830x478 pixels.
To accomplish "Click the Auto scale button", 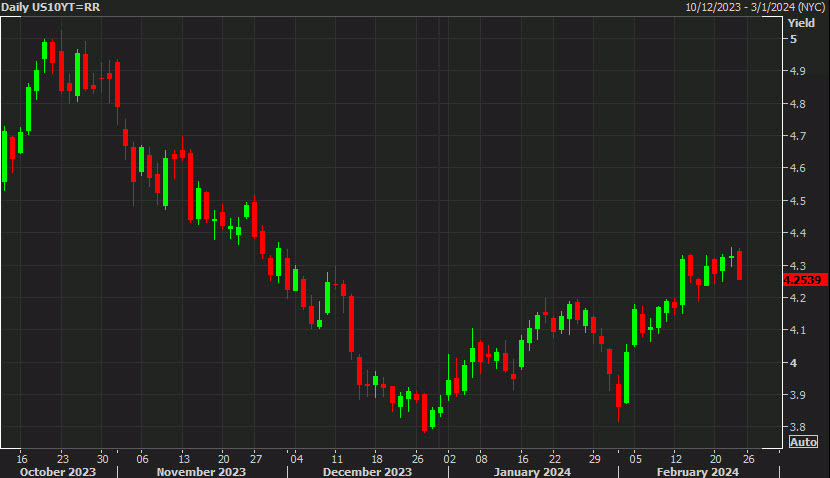I will tap(803, 442).
